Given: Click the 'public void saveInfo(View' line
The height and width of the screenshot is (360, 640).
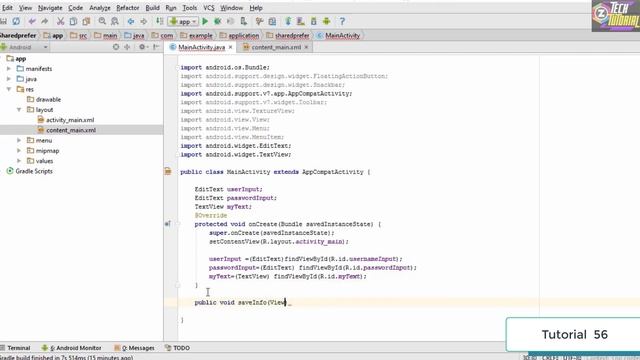Looking at the screenshot, I should (x=241, y=302).
